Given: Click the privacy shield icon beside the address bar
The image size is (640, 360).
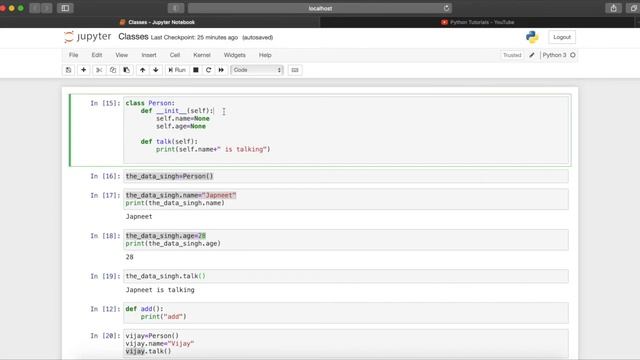Looking at the screenshot, I should [175, 8].
